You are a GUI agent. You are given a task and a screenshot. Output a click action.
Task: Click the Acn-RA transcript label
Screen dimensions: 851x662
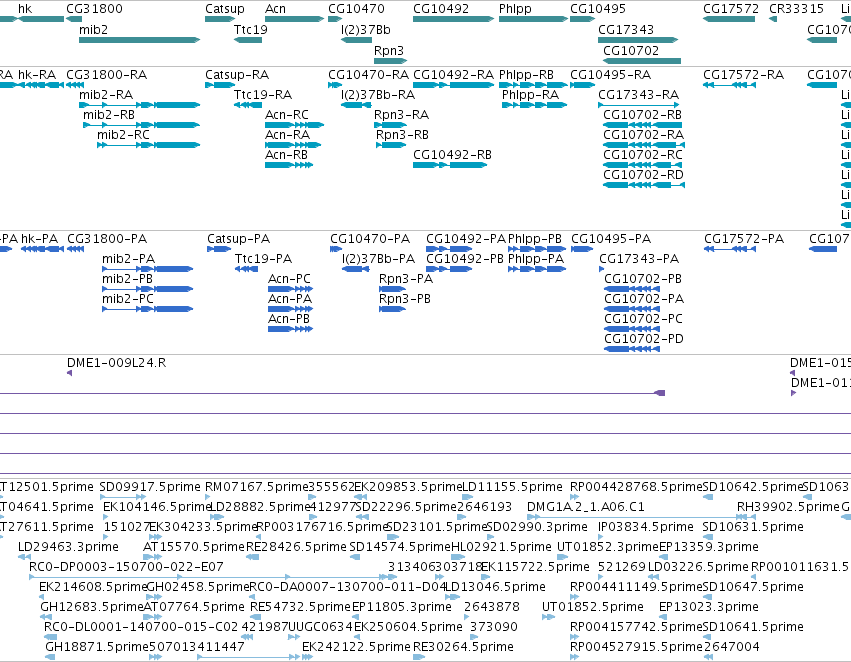[287, 135]
